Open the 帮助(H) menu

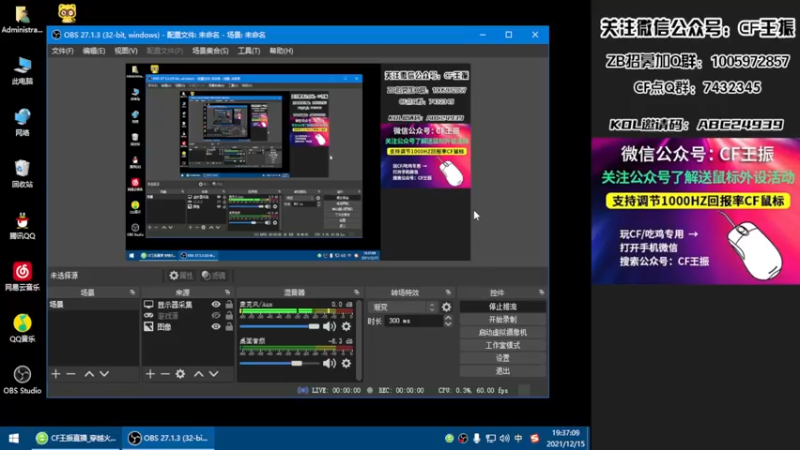pyautogui.click(x=281, y=51)
